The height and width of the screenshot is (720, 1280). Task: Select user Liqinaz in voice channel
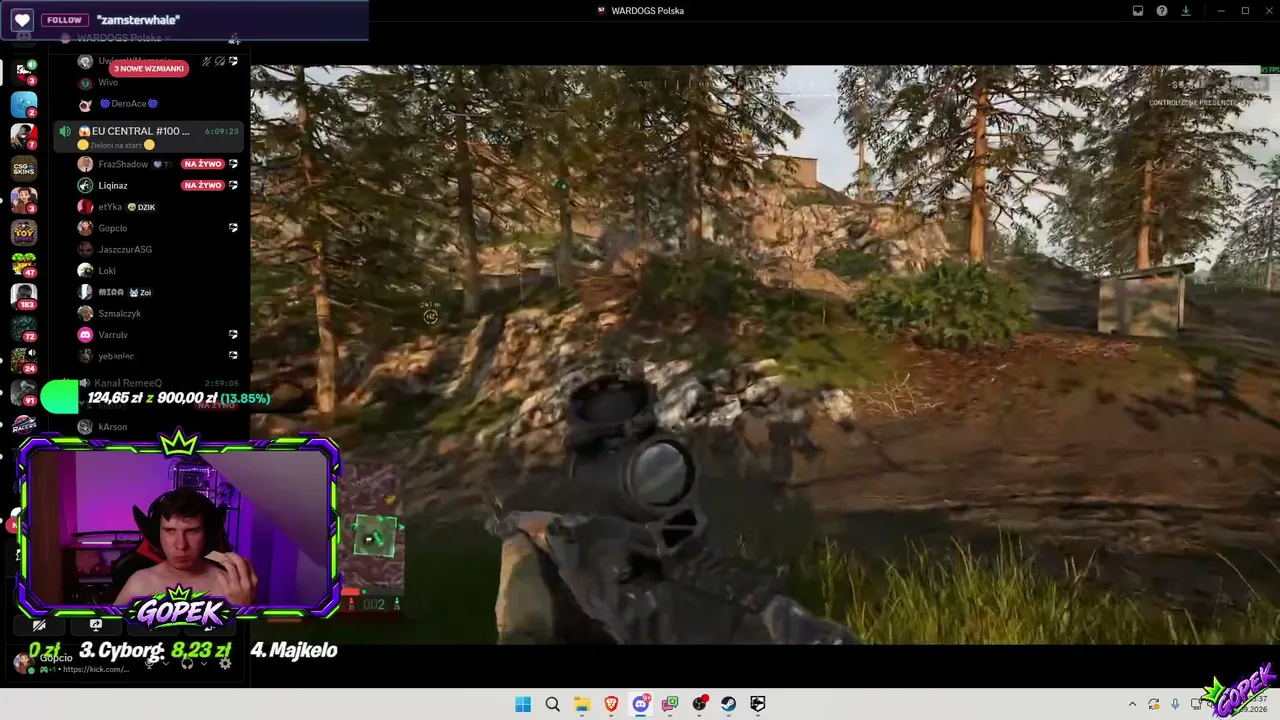[113, 185]
